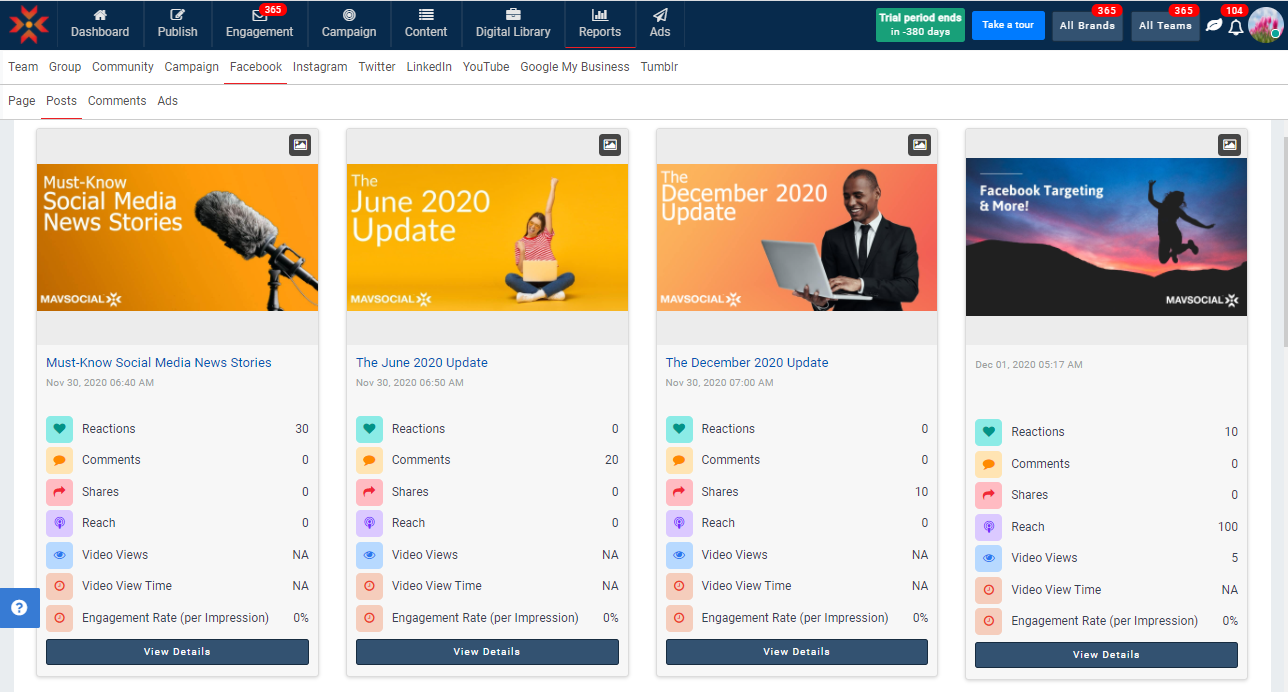Switch to the Comments sub-tab
The width and height of the screenshot is (1288, 692).
point(117,101)
